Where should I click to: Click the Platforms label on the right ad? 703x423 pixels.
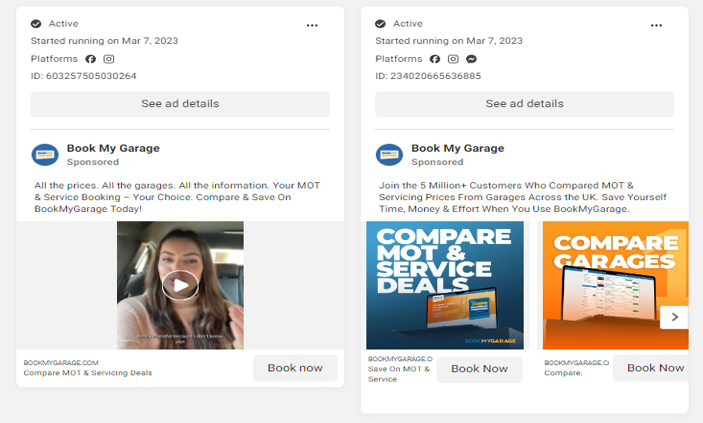399,59
